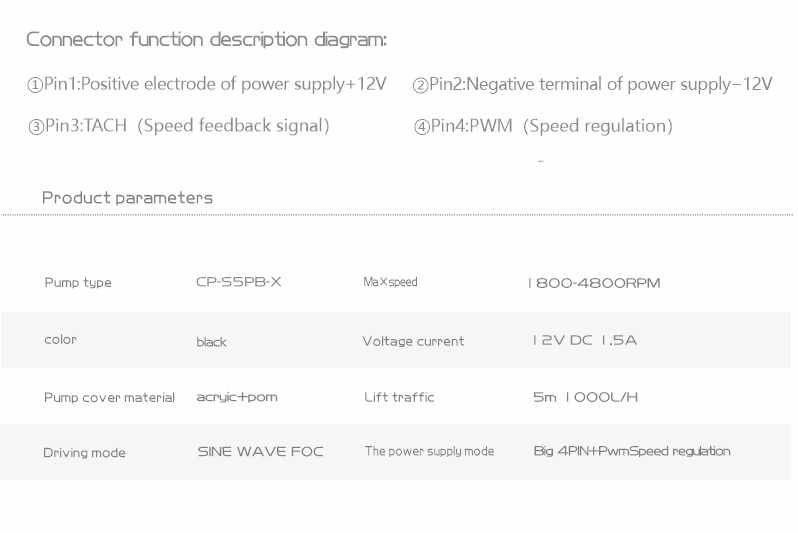
Task: Click the SINE WAVE FOC driving mode
Action: 261,452
